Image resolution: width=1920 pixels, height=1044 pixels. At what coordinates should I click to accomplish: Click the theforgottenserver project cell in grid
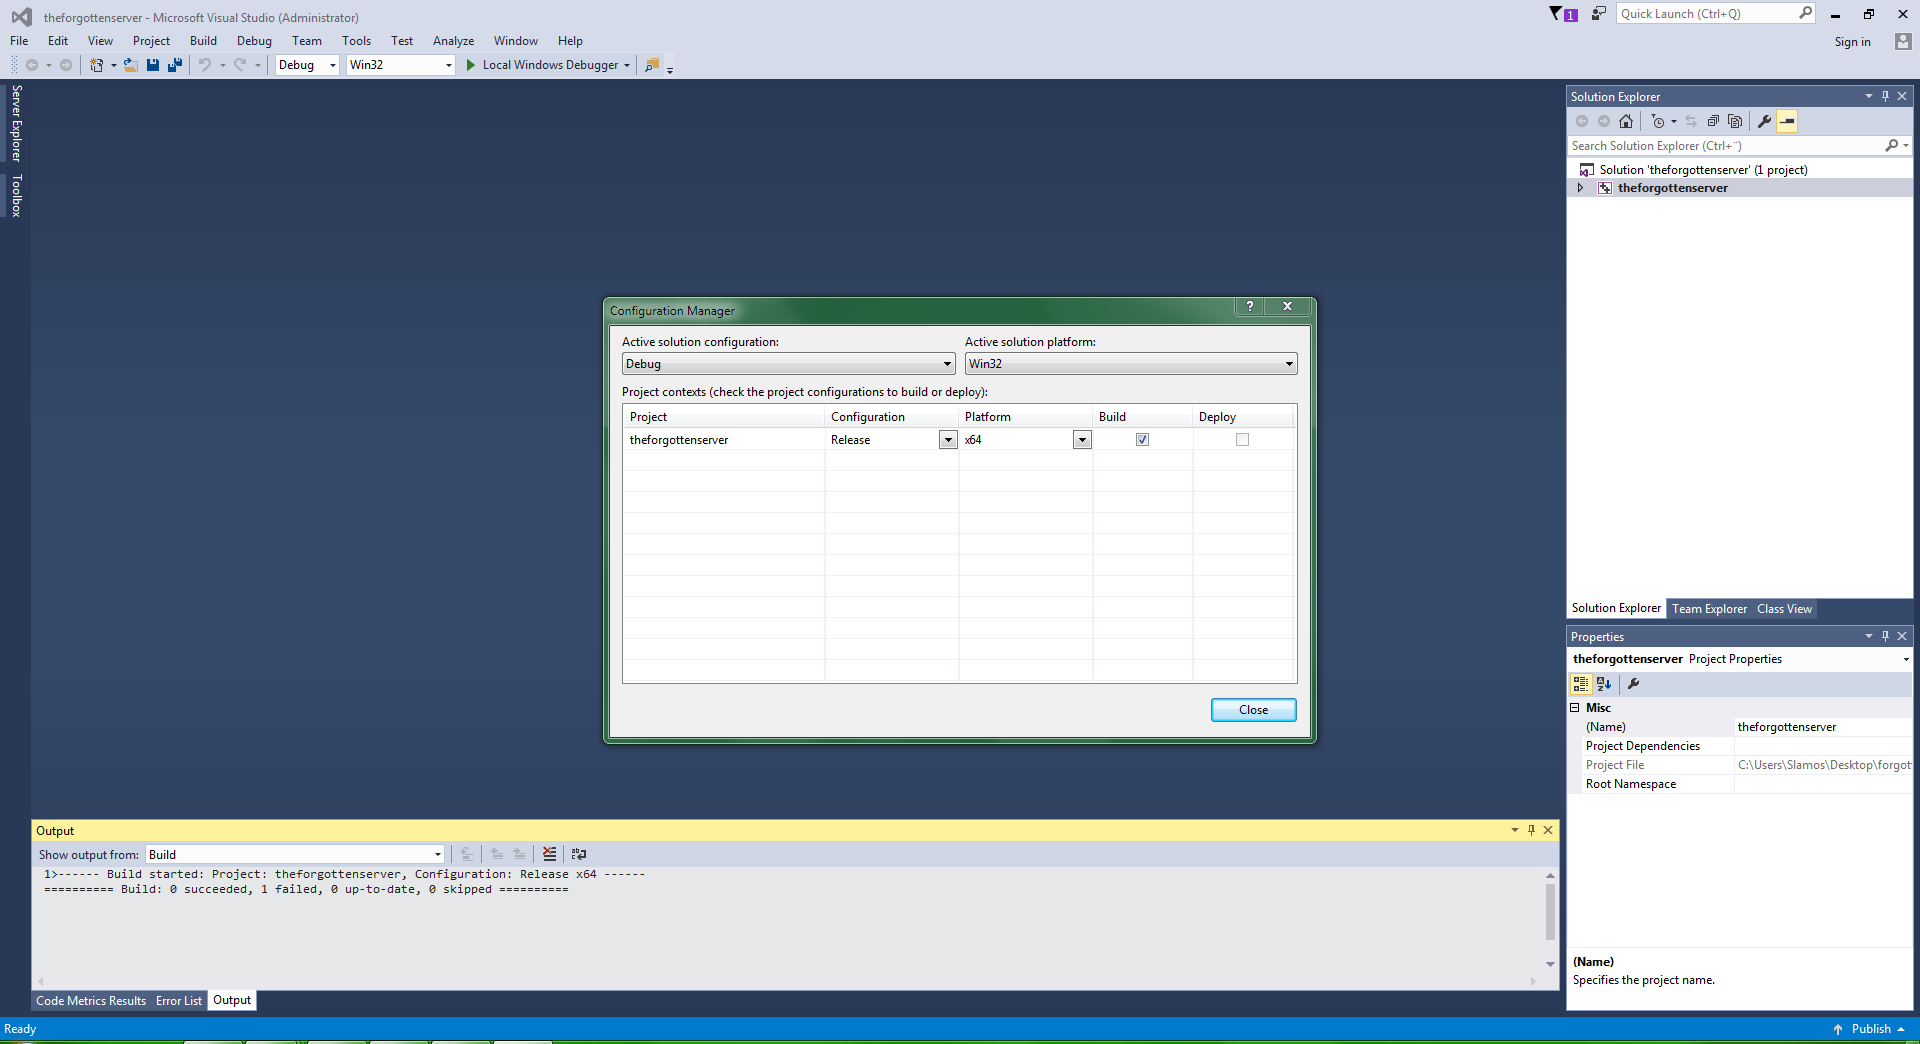(724, 440)
